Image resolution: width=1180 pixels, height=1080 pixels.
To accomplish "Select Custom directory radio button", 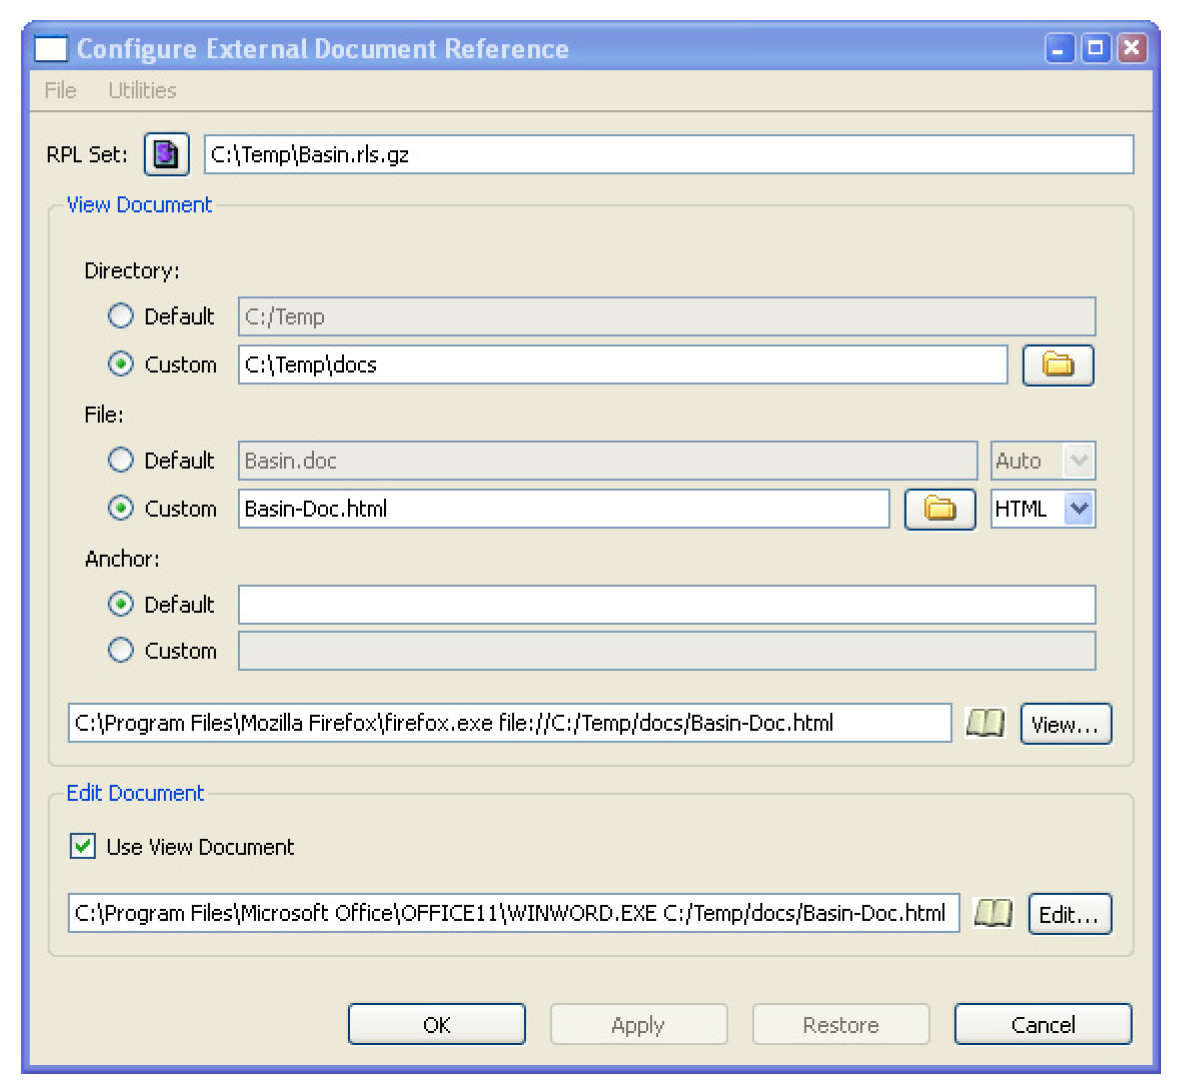I will [121, 365].
